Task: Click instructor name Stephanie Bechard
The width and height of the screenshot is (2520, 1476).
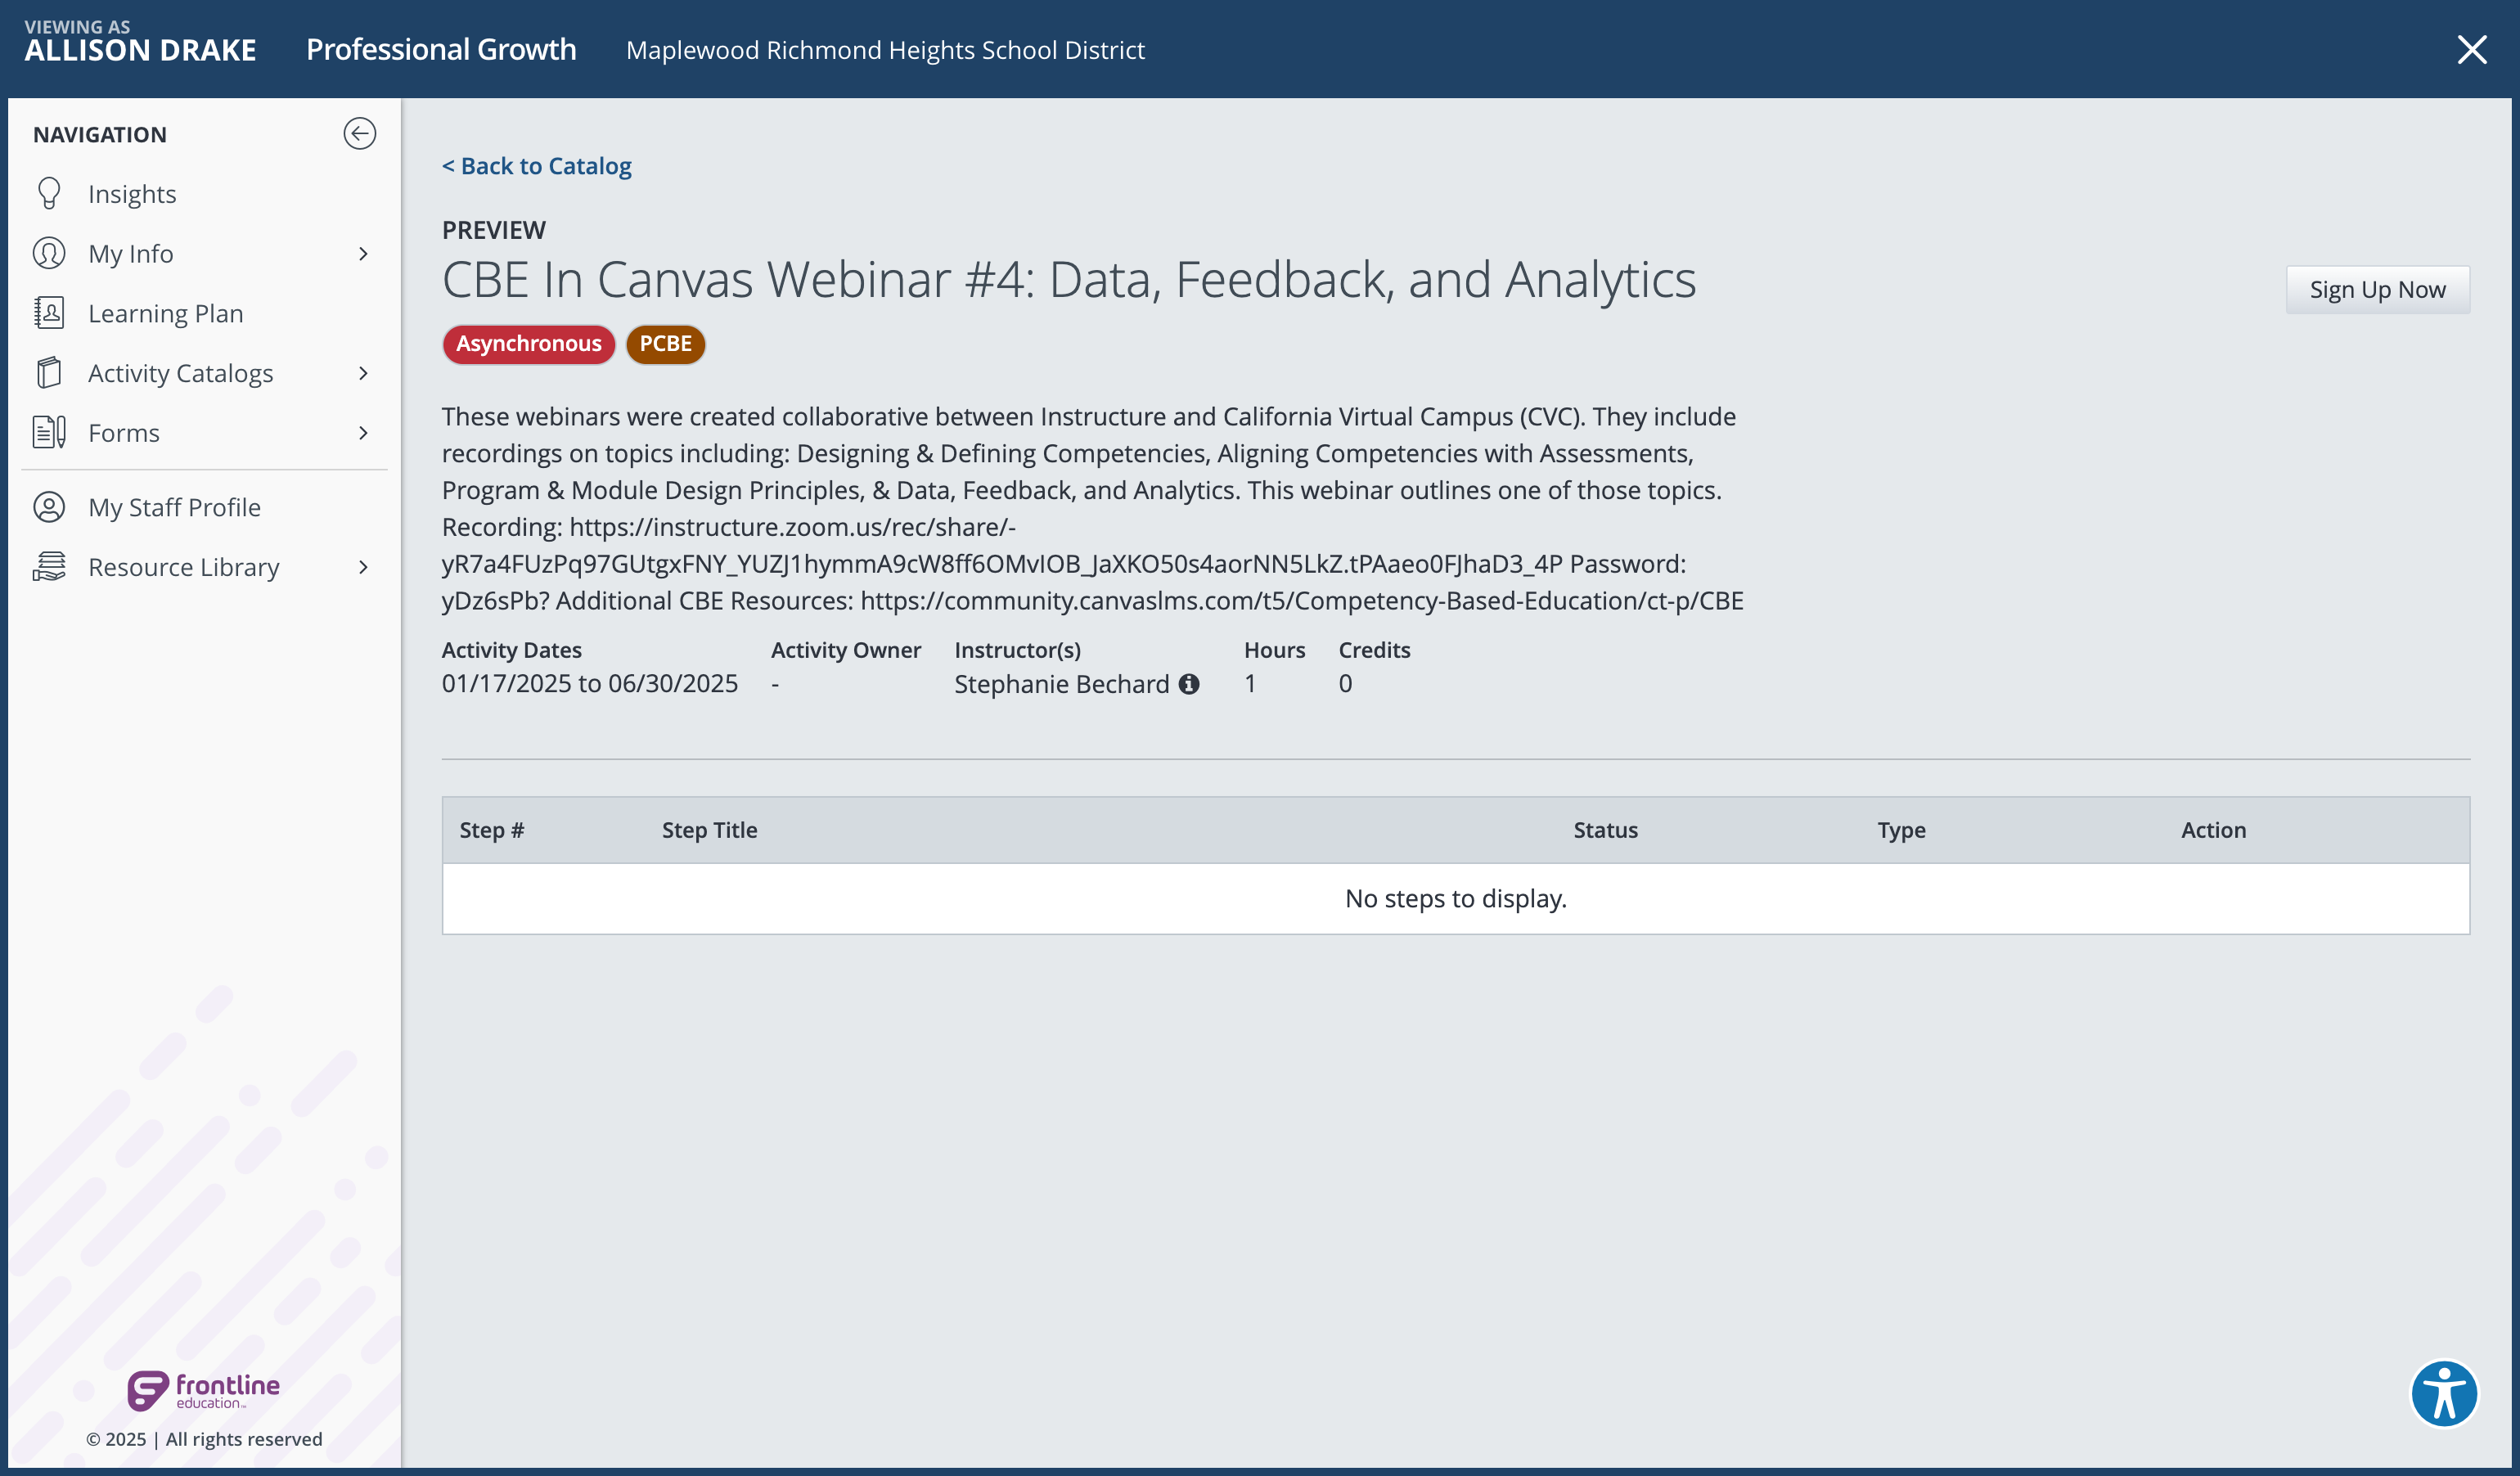Action: (x=1061, y=684)
